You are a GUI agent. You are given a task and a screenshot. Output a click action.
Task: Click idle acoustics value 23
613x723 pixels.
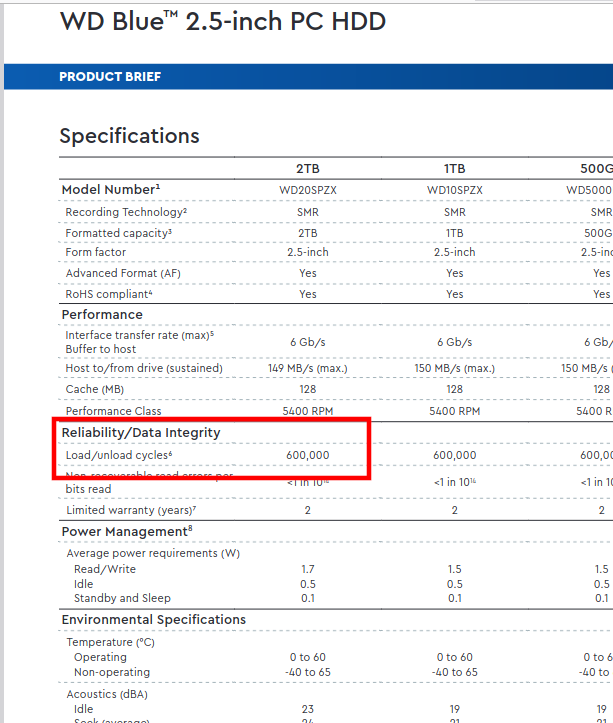tap(308, 709)
